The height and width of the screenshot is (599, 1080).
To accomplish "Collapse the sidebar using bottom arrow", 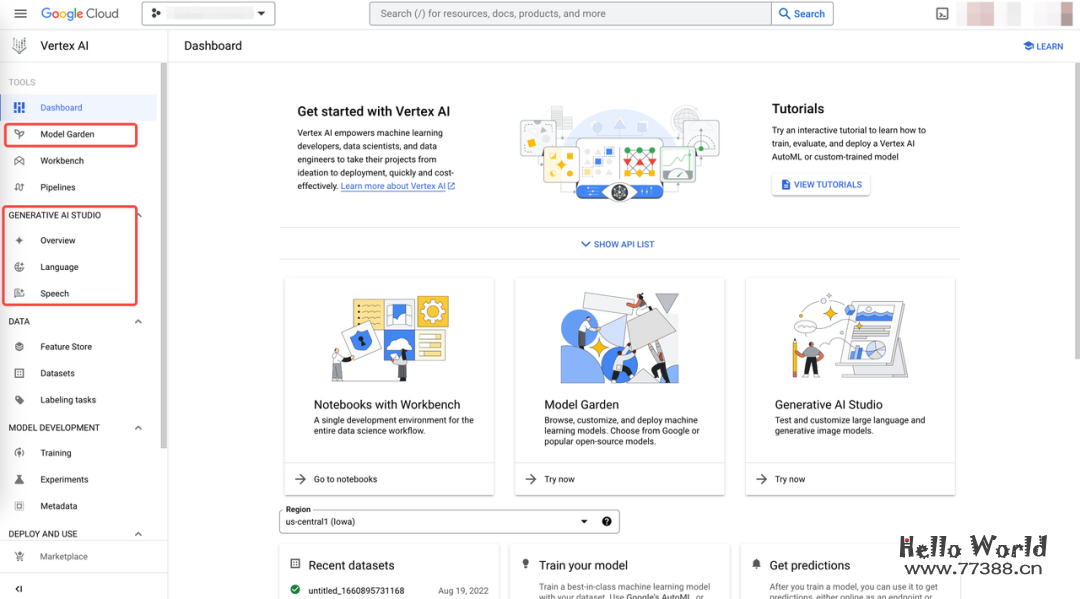I will pyautogui.click(x=19, y=588).
